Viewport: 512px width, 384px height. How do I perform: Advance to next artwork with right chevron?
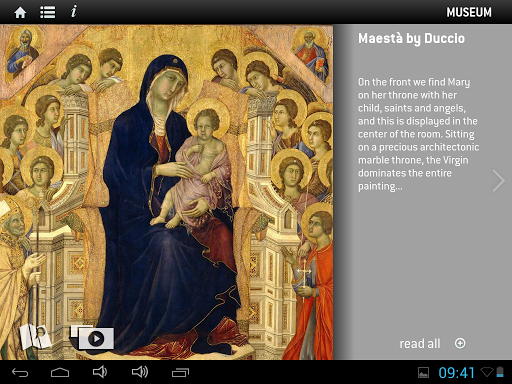[498, 180]
